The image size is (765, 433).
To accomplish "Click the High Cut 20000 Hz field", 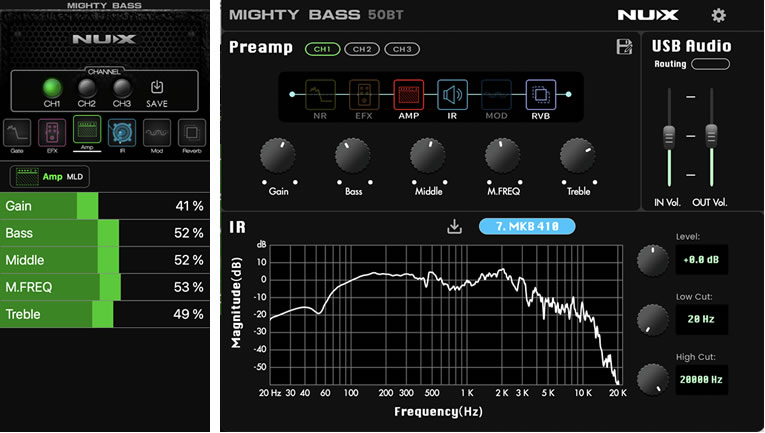I will pos(700,379).
